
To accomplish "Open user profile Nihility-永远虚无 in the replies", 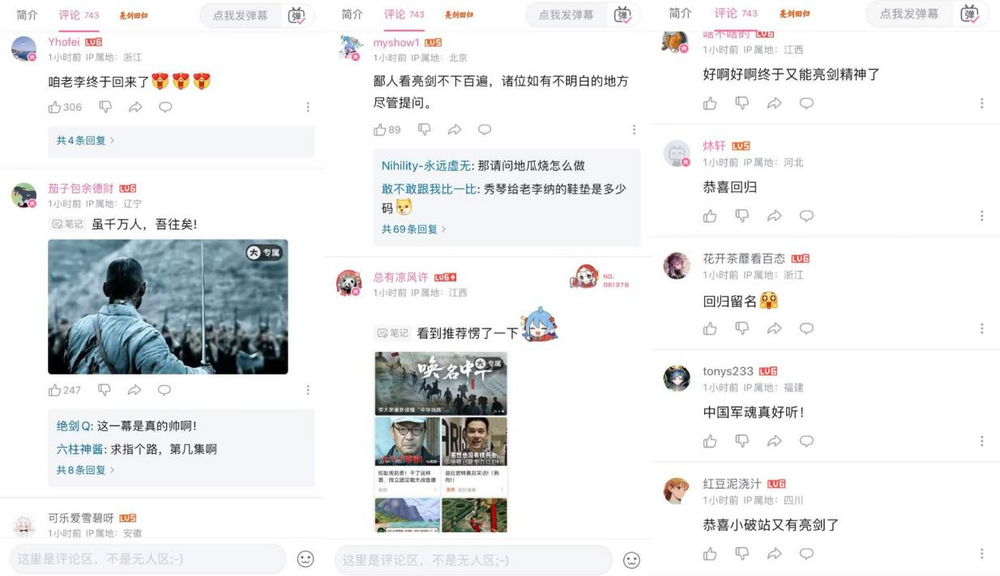I will (427, 166).
